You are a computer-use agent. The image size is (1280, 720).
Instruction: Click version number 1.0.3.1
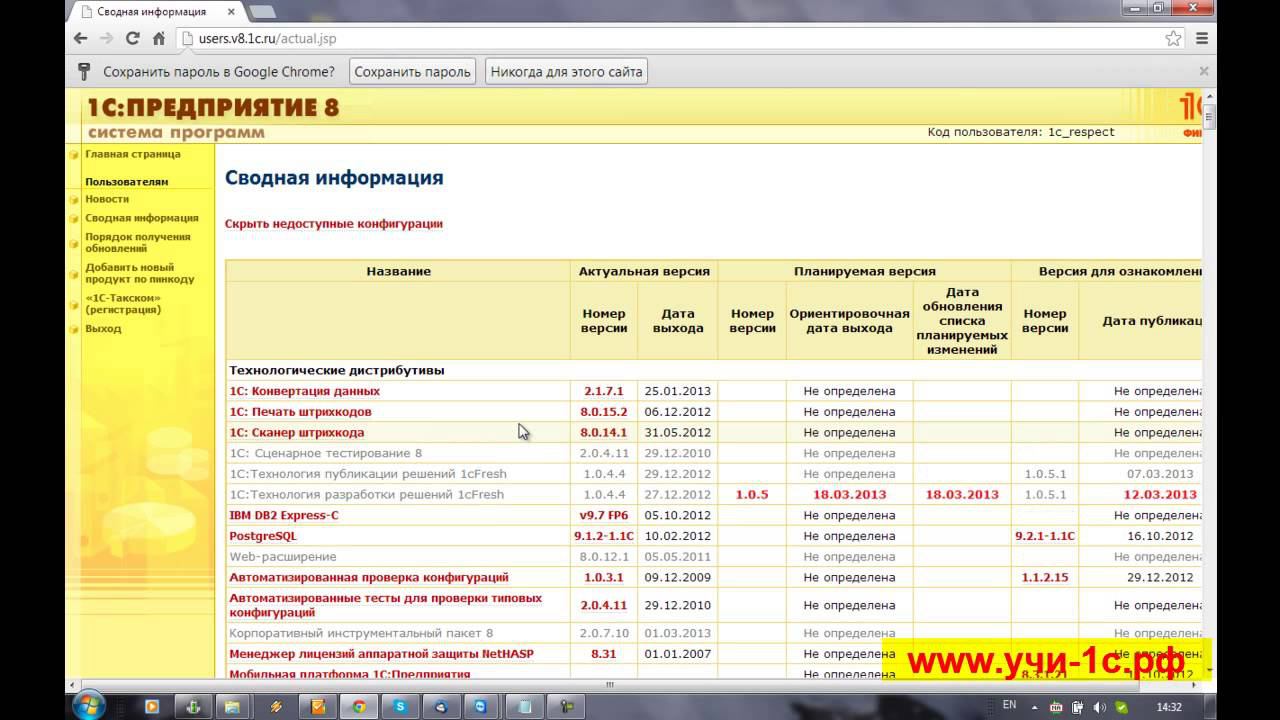[604, 577]
